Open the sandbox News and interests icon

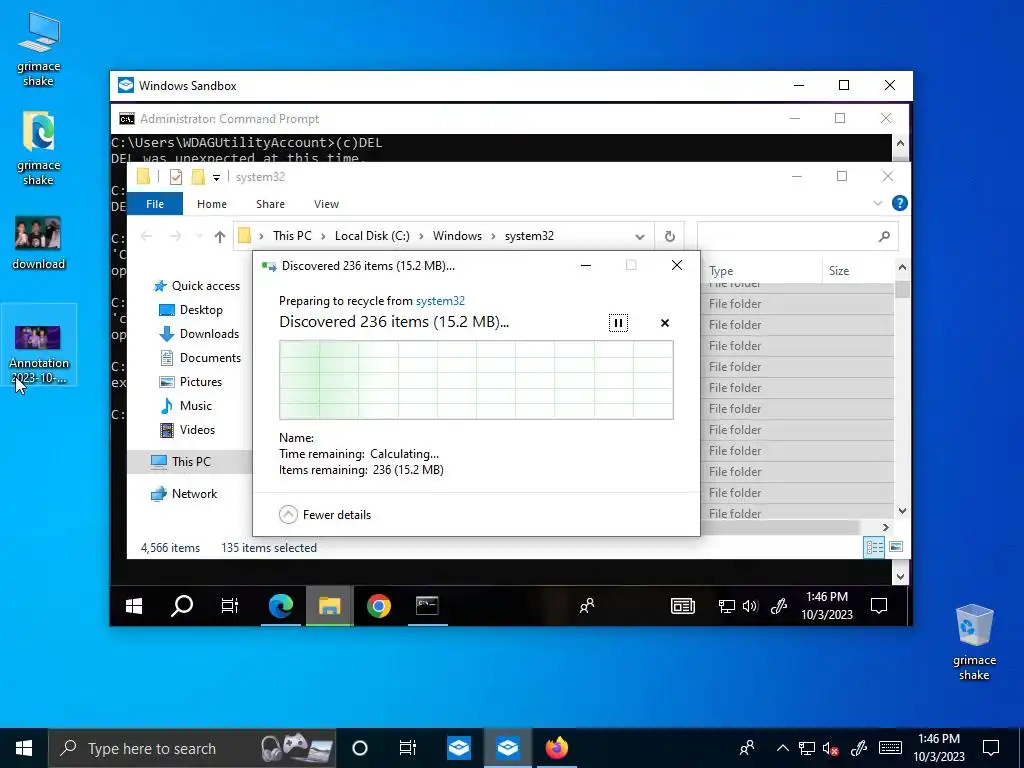[682, 606]
